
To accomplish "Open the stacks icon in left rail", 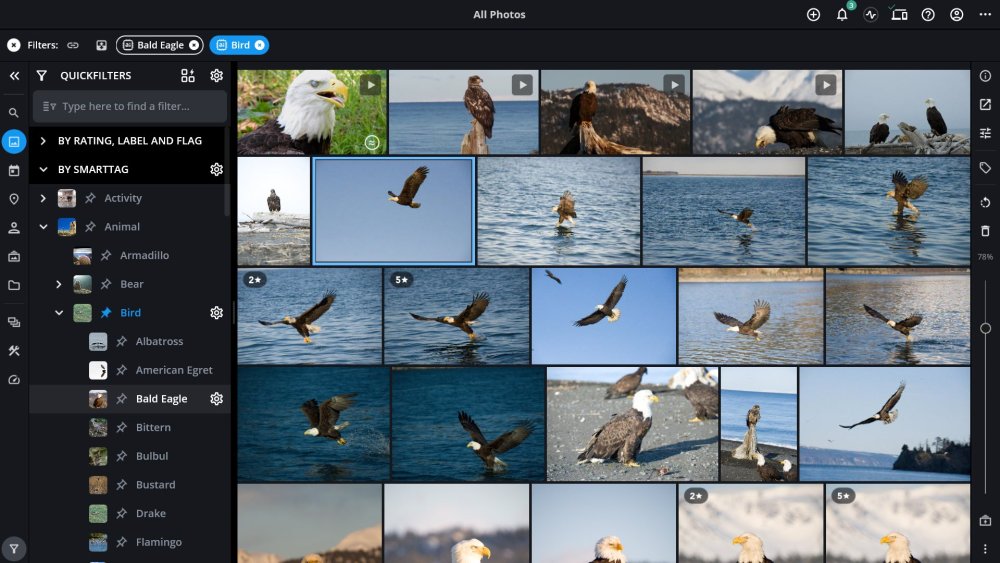I will tap(14, 323).
